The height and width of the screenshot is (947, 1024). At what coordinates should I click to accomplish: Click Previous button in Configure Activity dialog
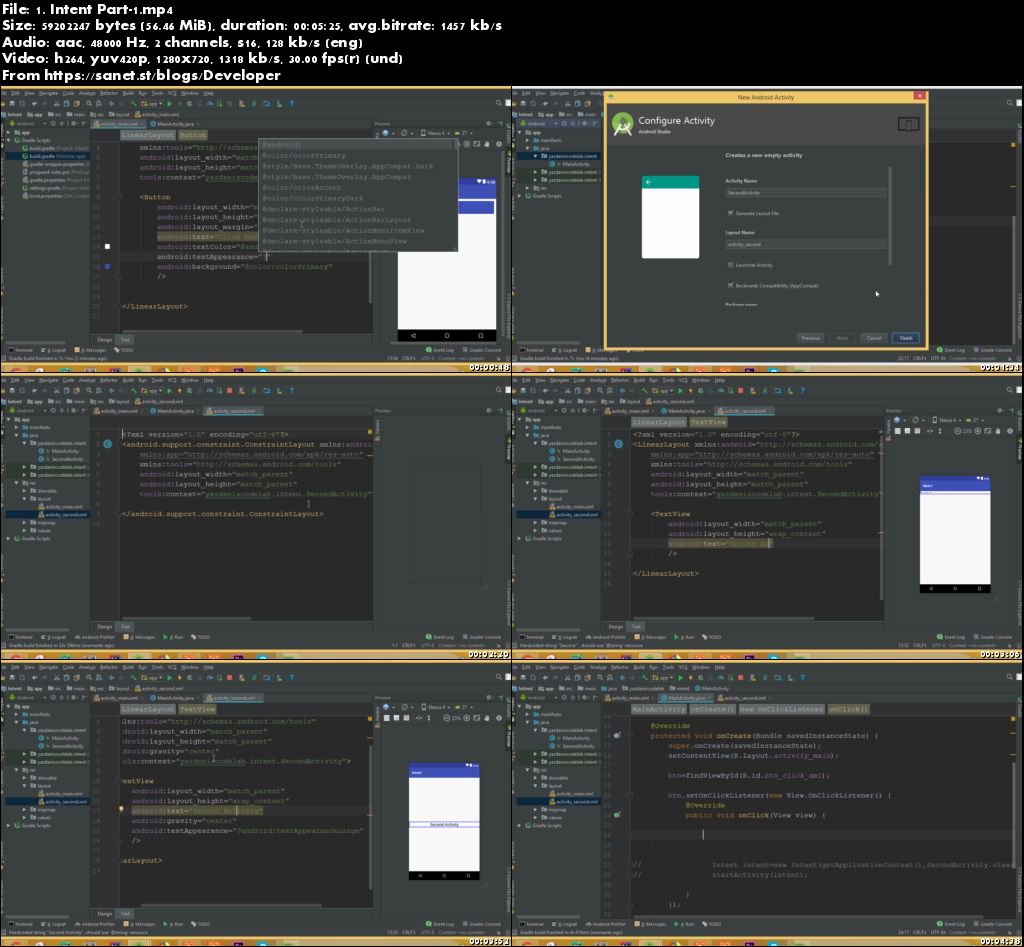(810, 338)
